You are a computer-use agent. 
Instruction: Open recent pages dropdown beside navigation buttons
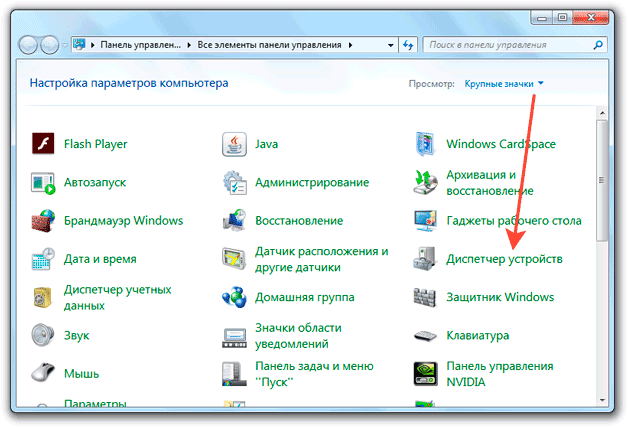point(65,45)
